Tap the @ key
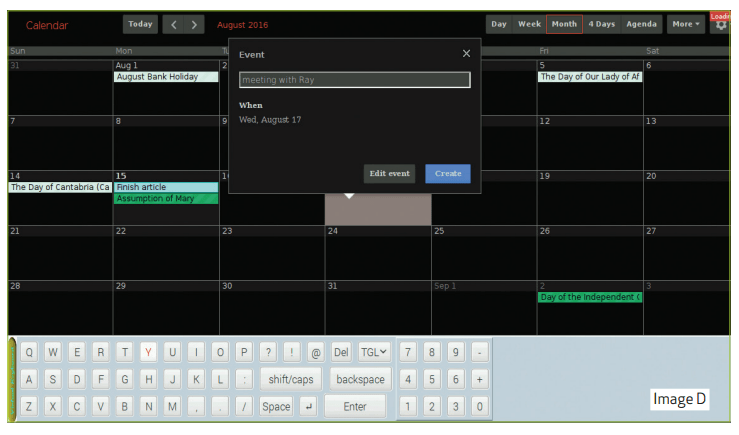Viewport: 739px width, 435px height. 316,352
